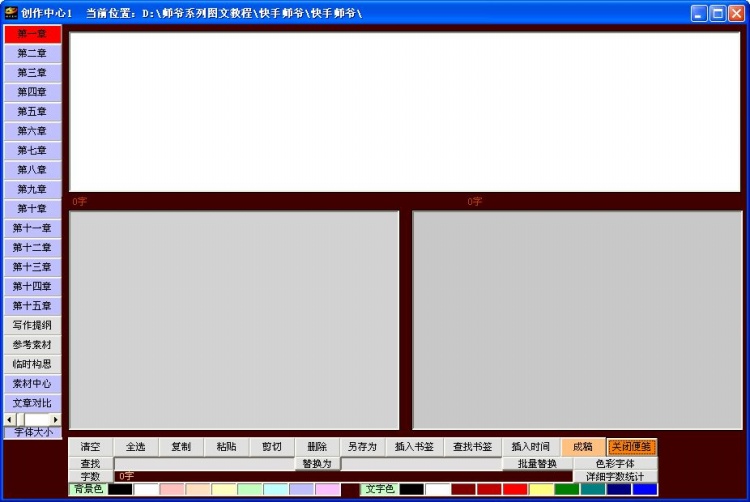This screenshot has width=750, height=502.
Task: Launch 文章对比 article comparison
Action: pos(33,404)
